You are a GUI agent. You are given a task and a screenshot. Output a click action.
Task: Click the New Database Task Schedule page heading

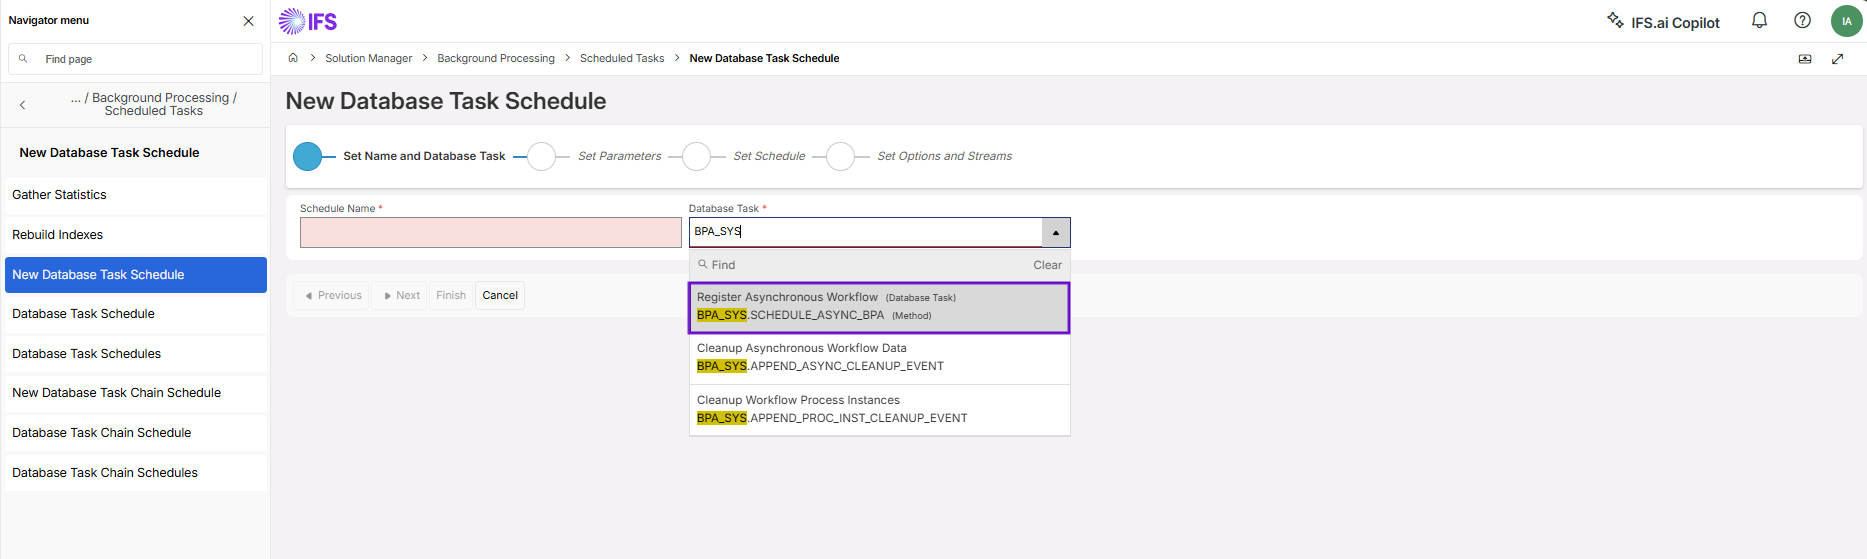[x=446, y=101]
